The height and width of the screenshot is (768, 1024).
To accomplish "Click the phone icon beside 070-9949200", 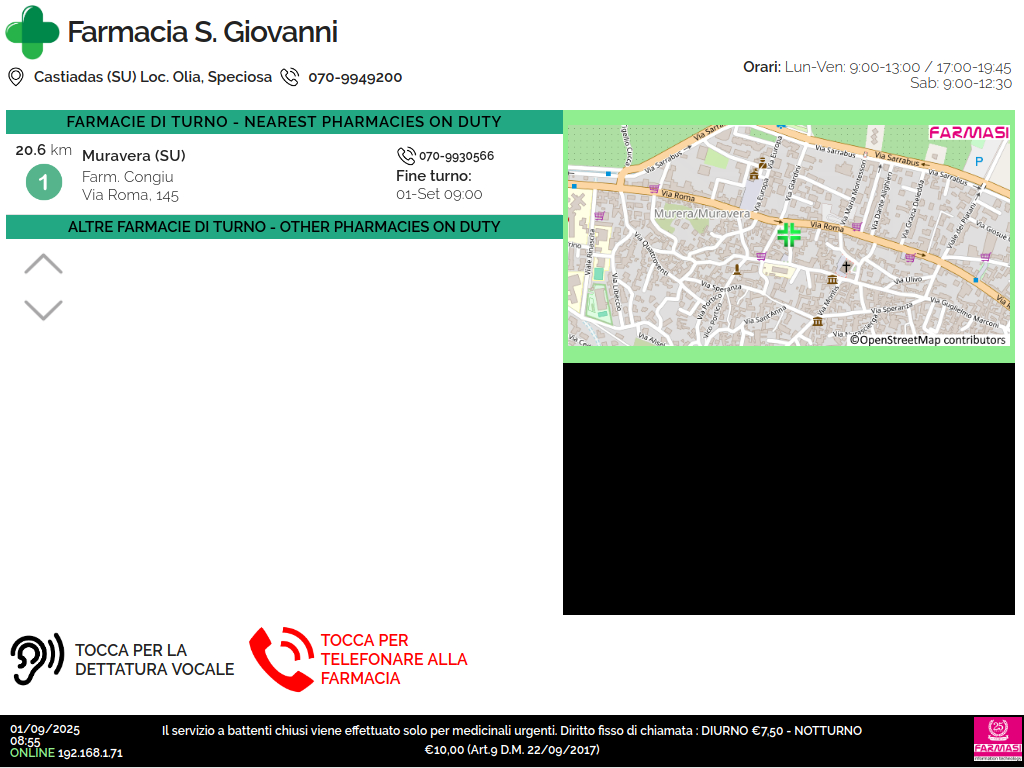I will pyautogui.click(x=290, y=77).
